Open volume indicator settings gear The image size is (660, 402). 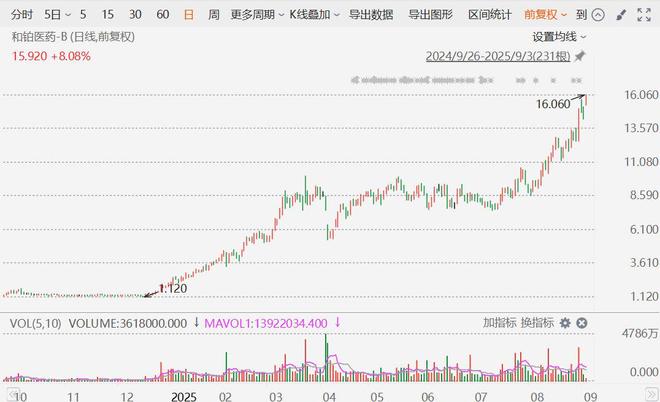[565, 323]
